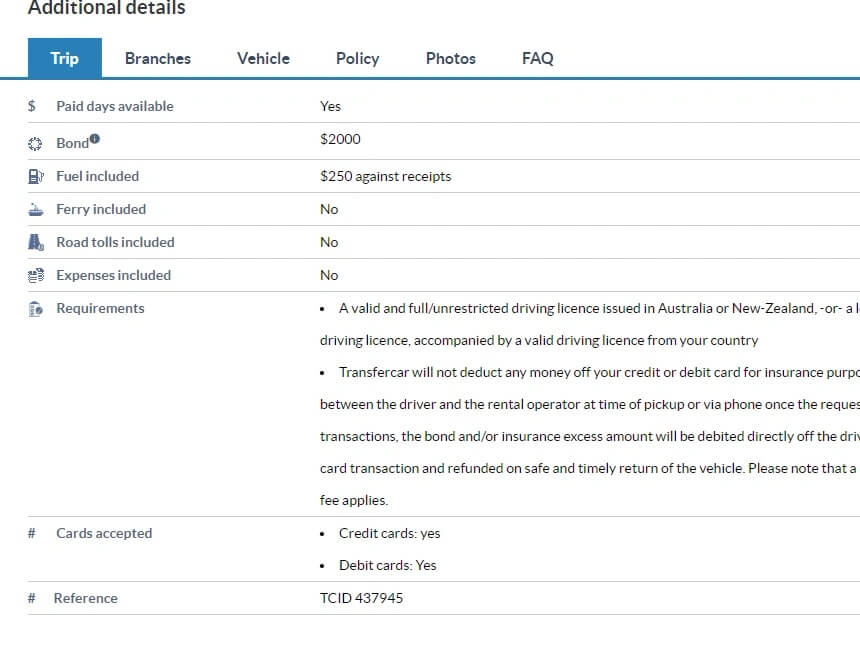Select the 'Paid days available' label
The height and width of the screenshot is (645, 860).
115,106
